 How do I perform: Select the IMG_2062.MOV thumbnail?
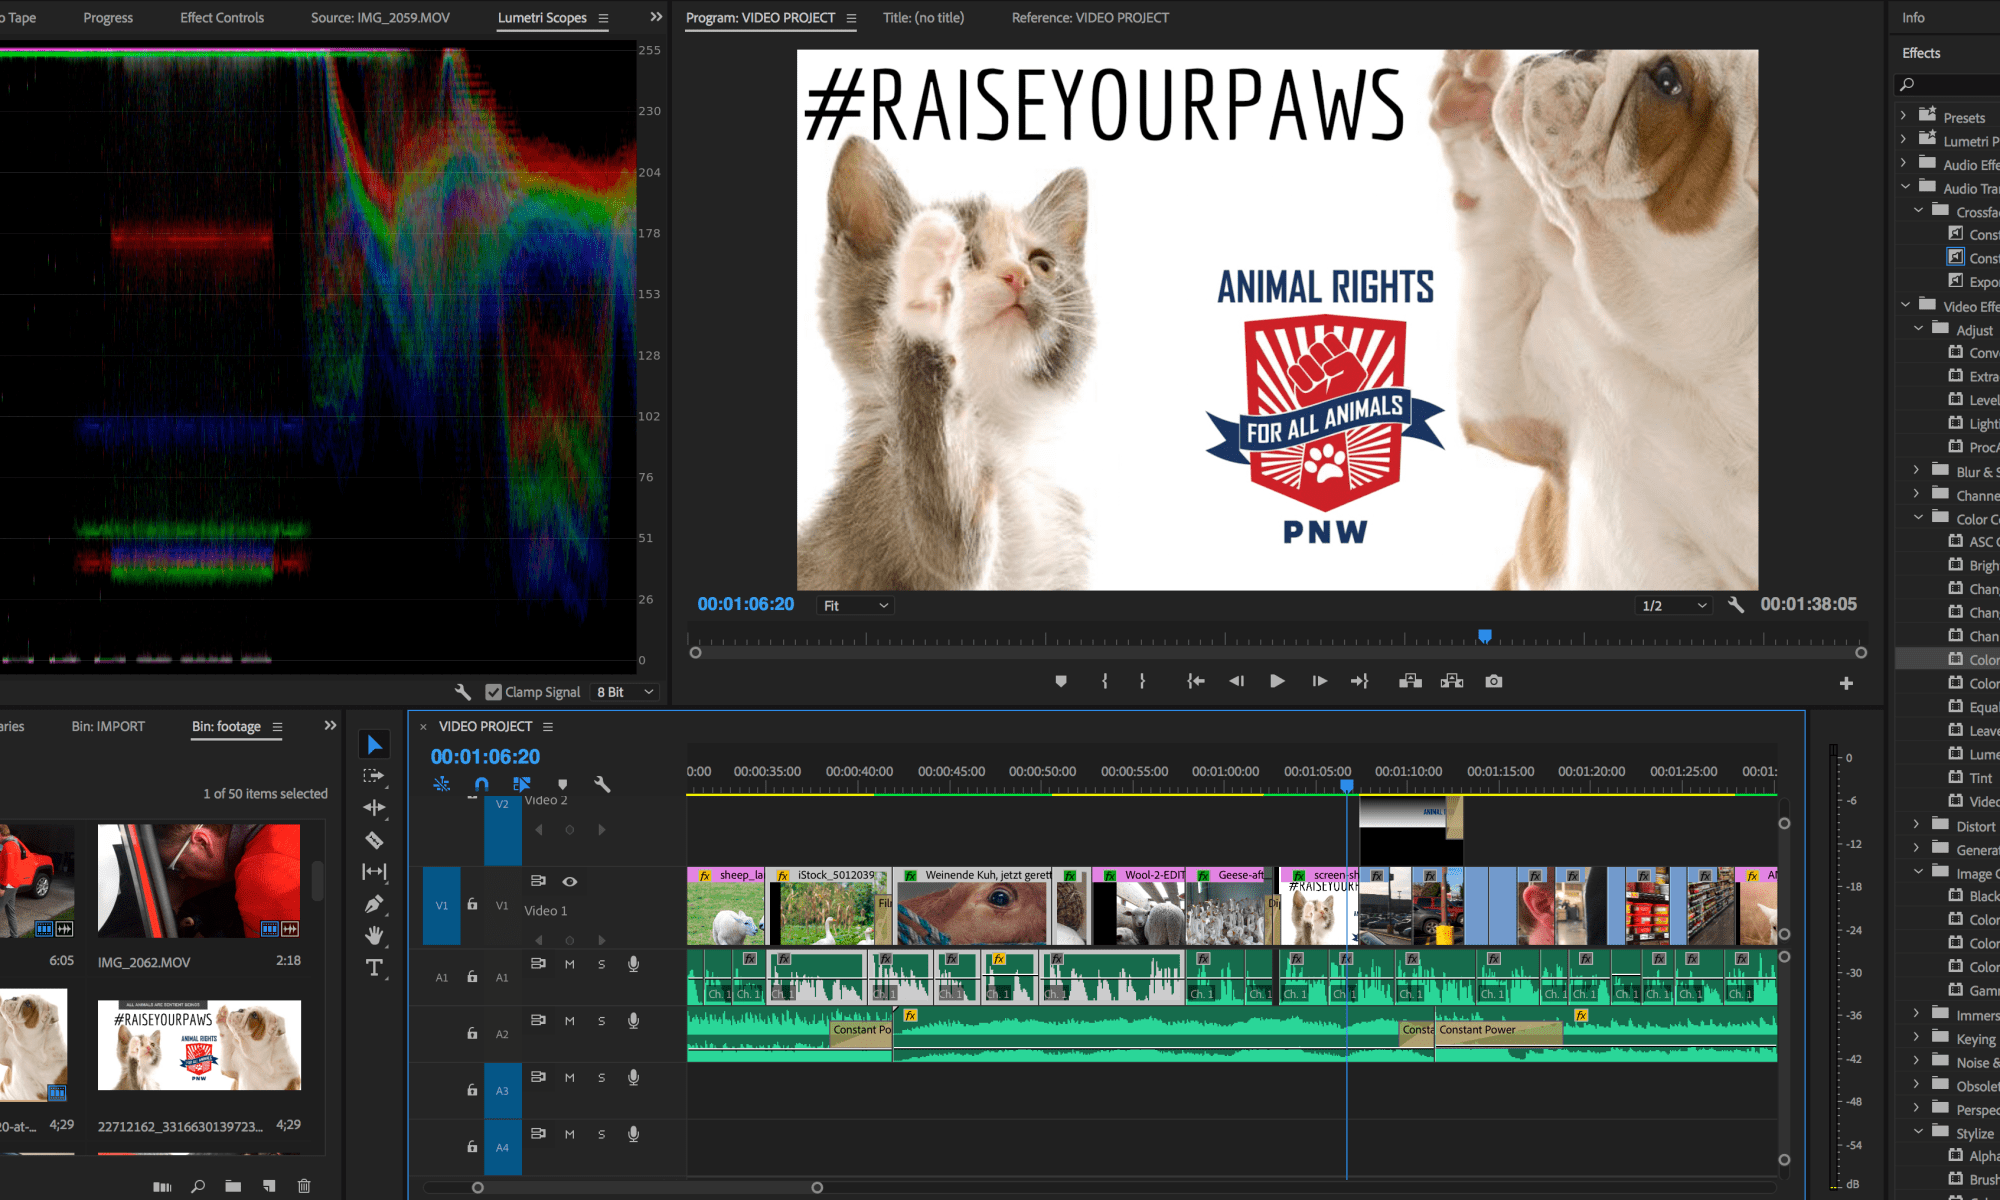[199, 881]
